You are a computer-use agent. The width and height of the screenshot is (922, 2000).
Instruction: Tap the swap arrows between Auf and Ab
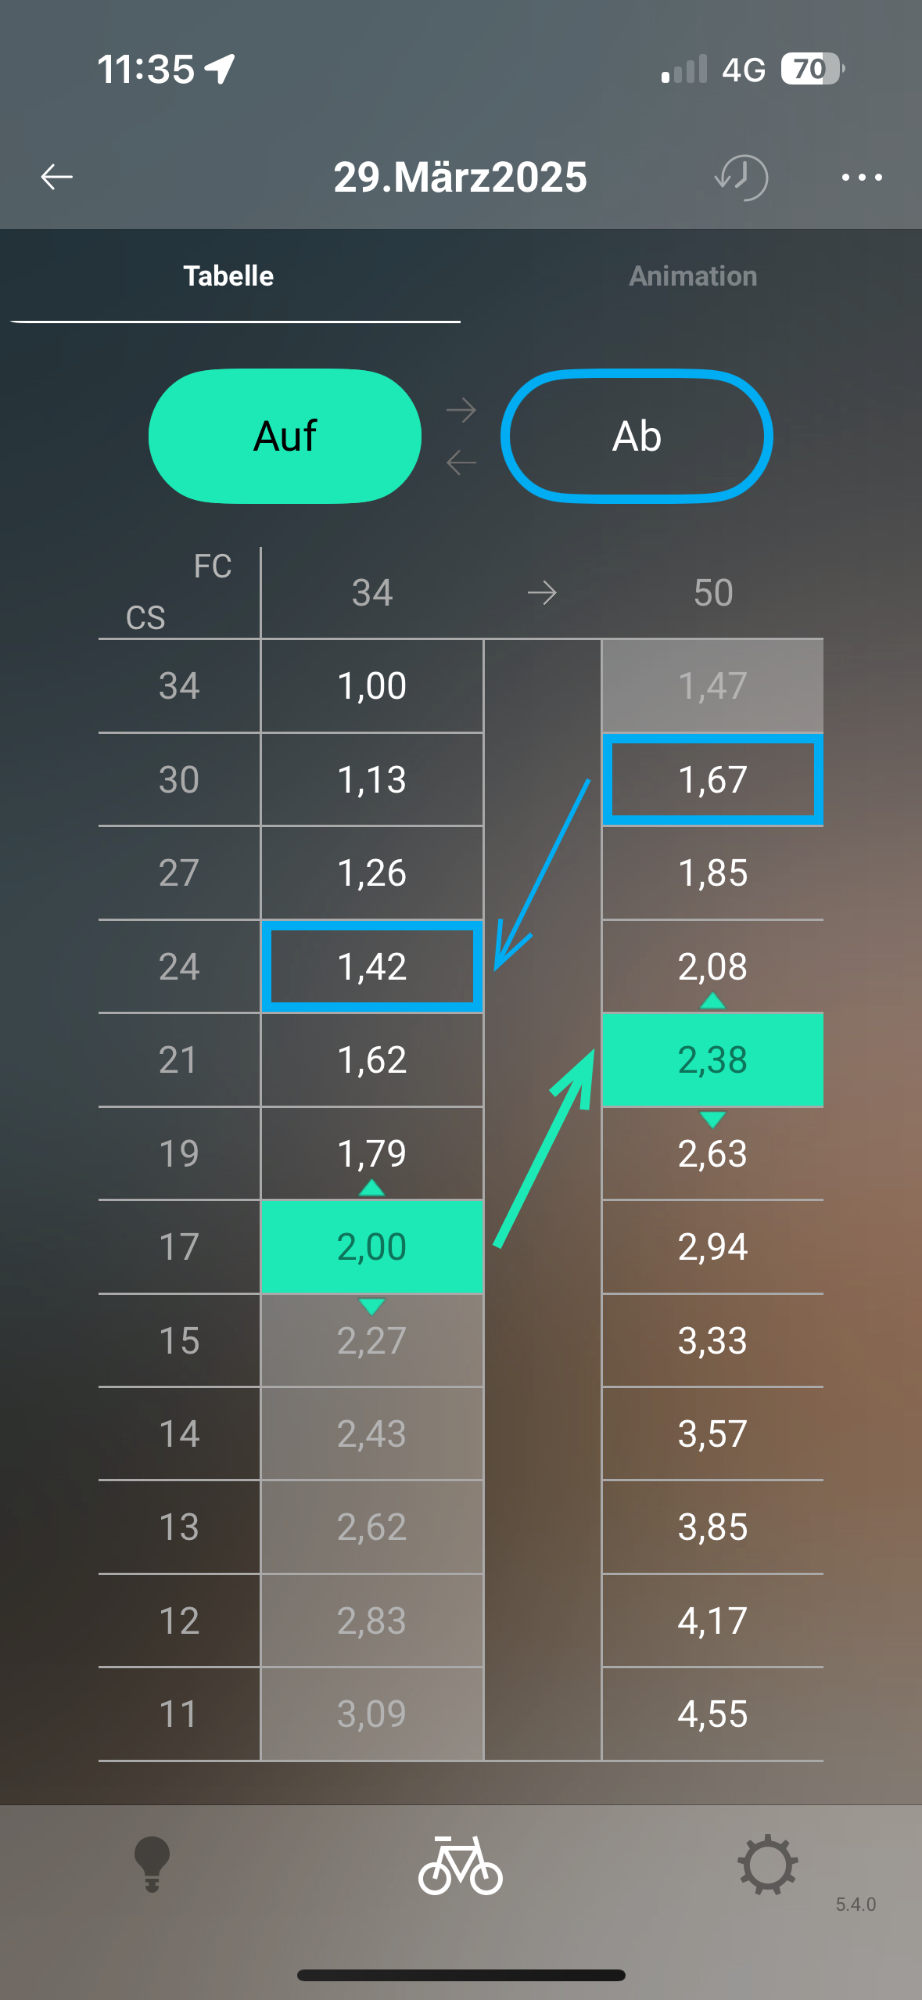point(461,436)
